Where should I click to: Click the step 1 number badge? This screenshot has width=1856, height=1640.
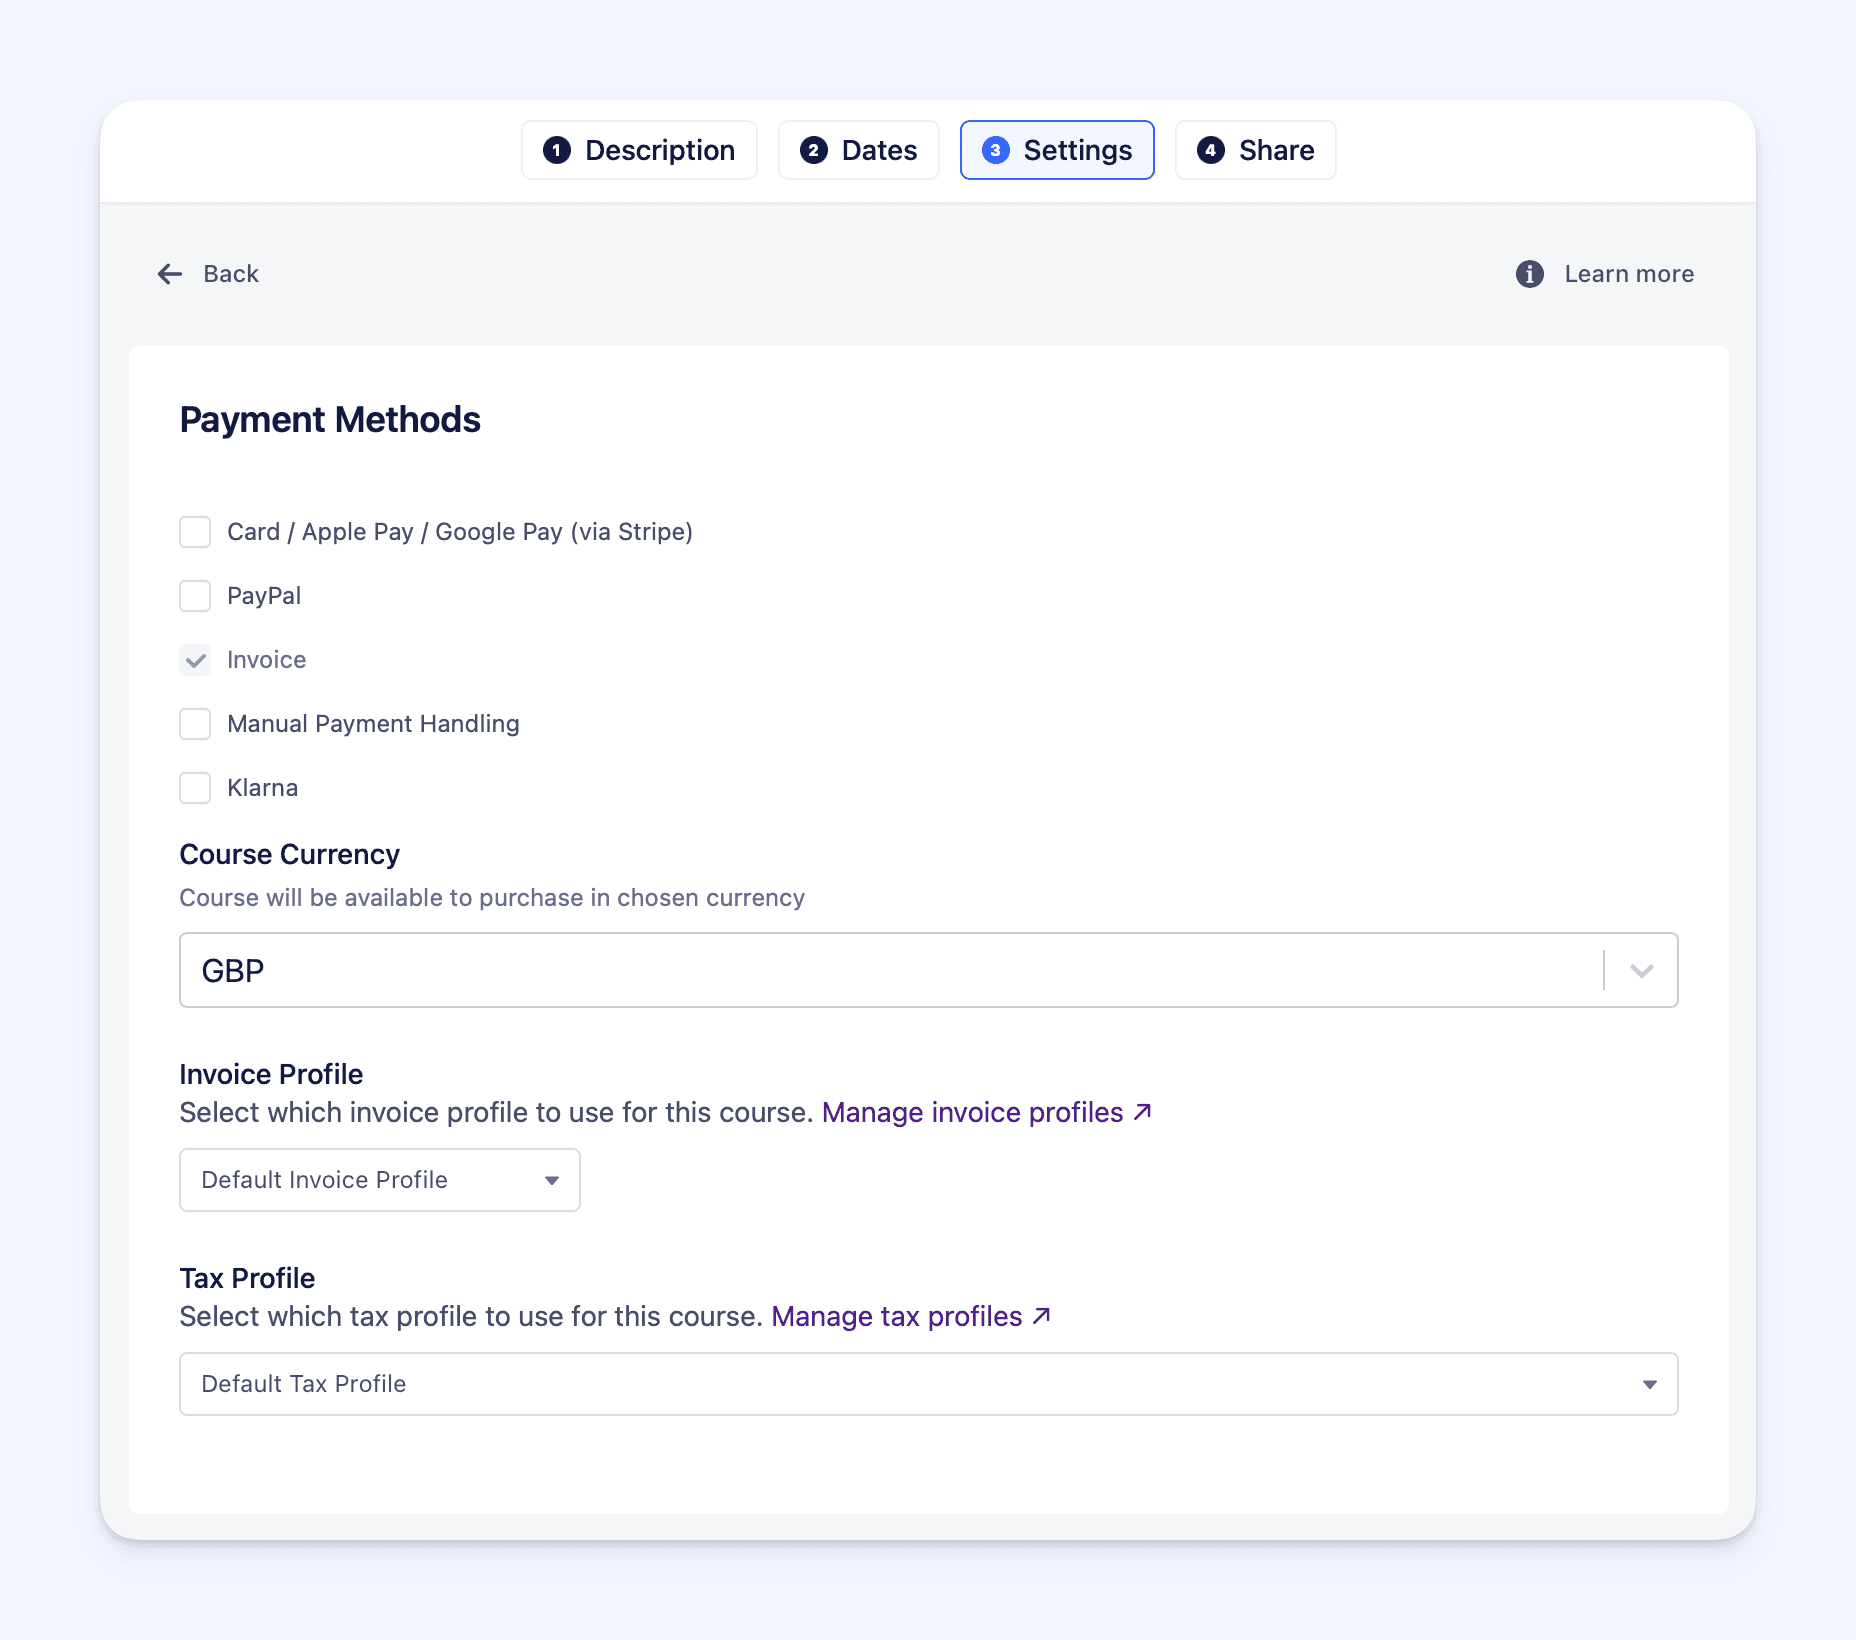click(557, 150)
